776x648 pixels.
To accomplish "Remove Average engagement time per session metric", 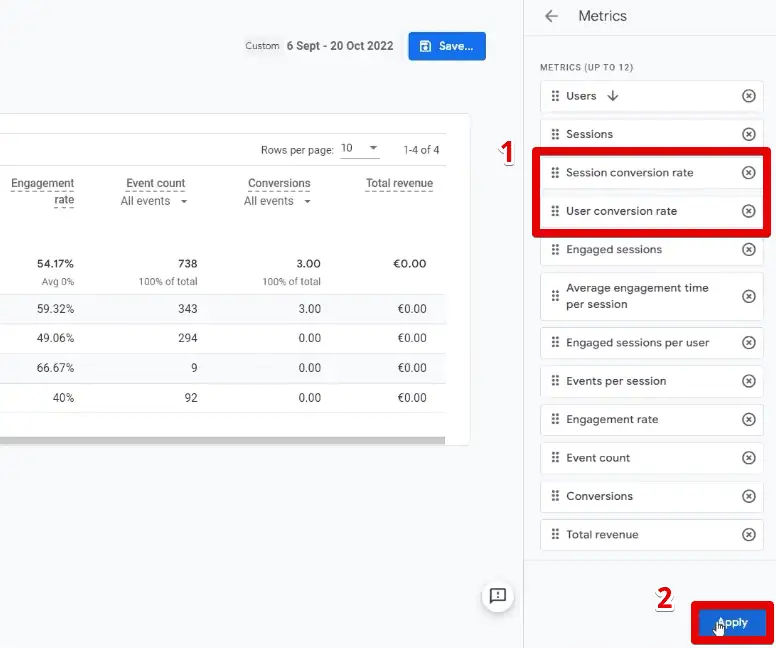I will click(x=749, y=296).
